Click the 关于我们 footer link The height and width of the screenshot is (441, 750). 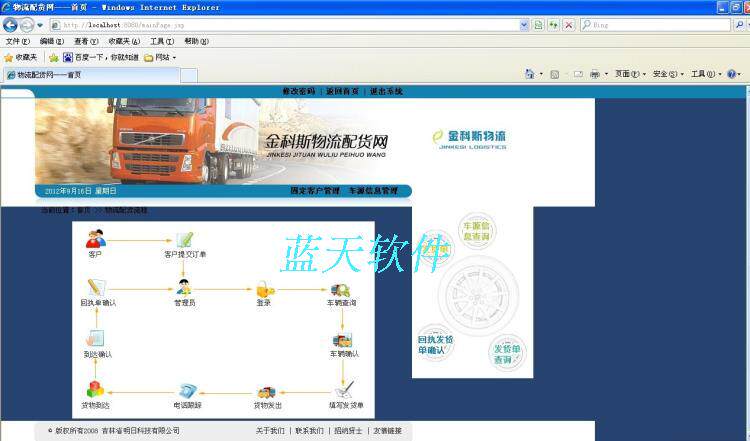[x=270, y=431]
